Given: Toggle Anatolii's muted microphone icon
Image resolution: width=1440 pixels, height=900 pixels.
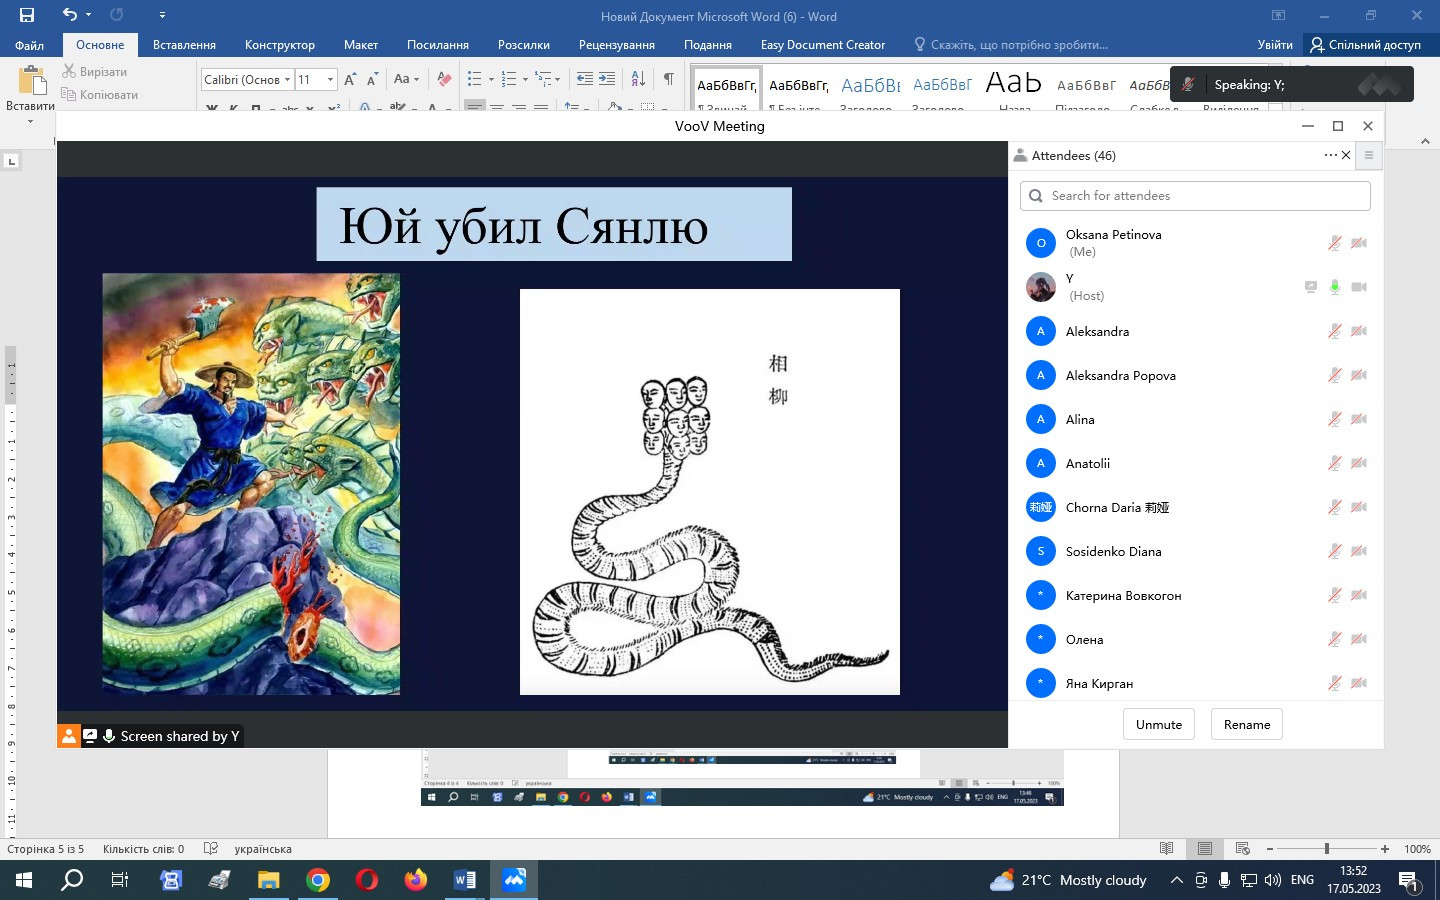Looking at the screenshot, I should [1334, 463].
